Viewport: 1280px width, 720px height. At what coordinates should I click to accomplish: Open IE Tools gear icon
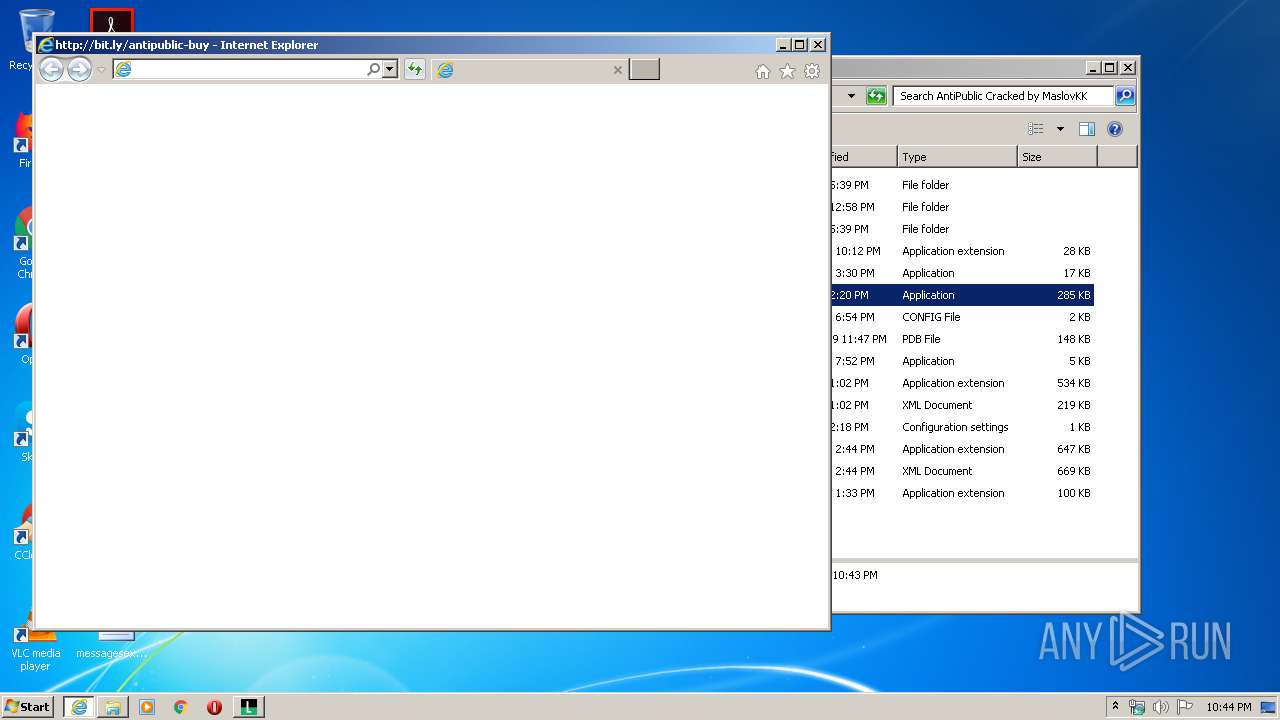click(812, 71)
